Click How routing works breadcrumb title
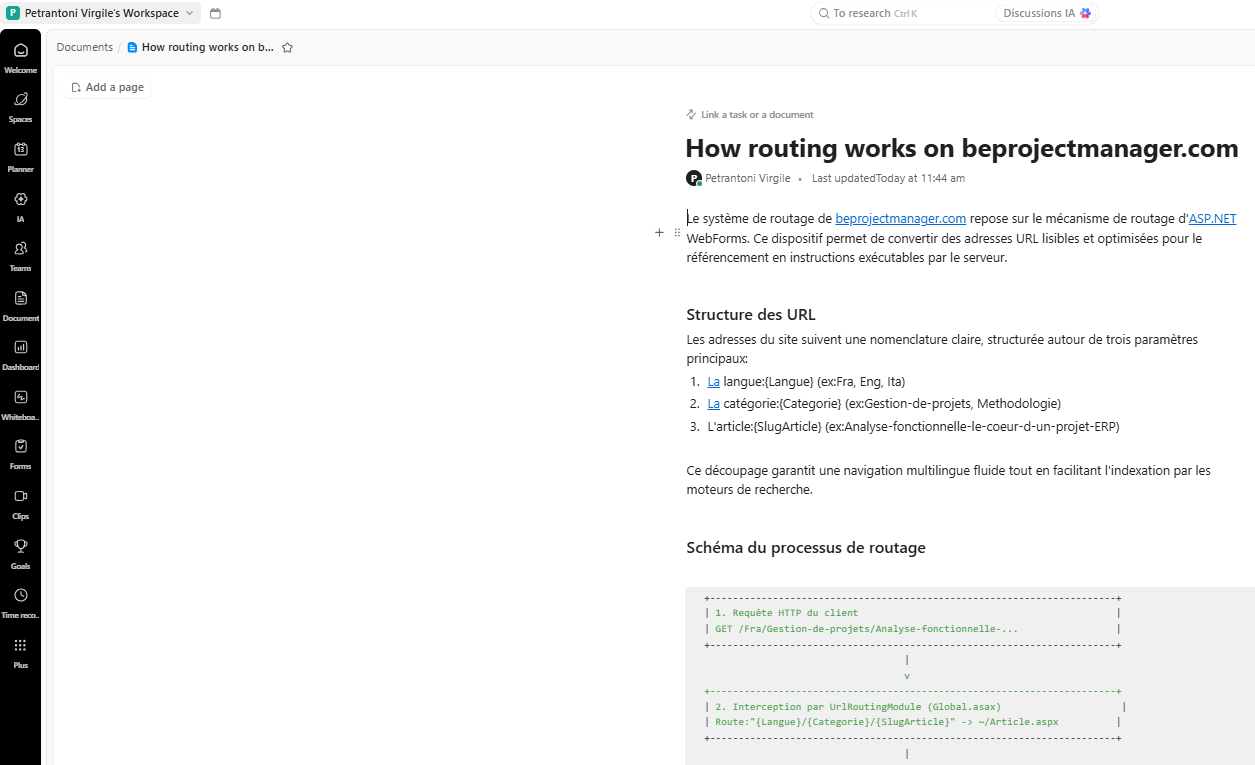The image size is (1255, 765). 208,47
